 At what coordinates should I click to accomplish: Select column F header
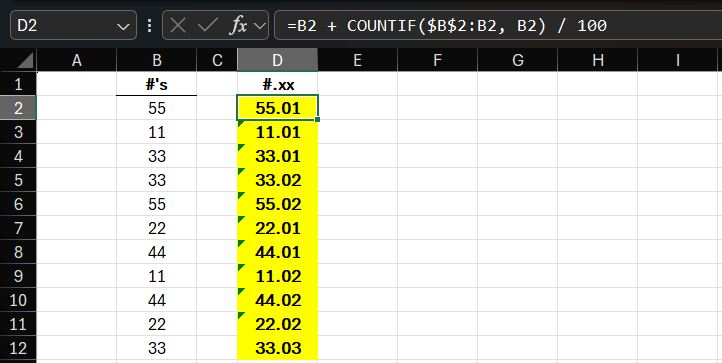coord(437,60)
